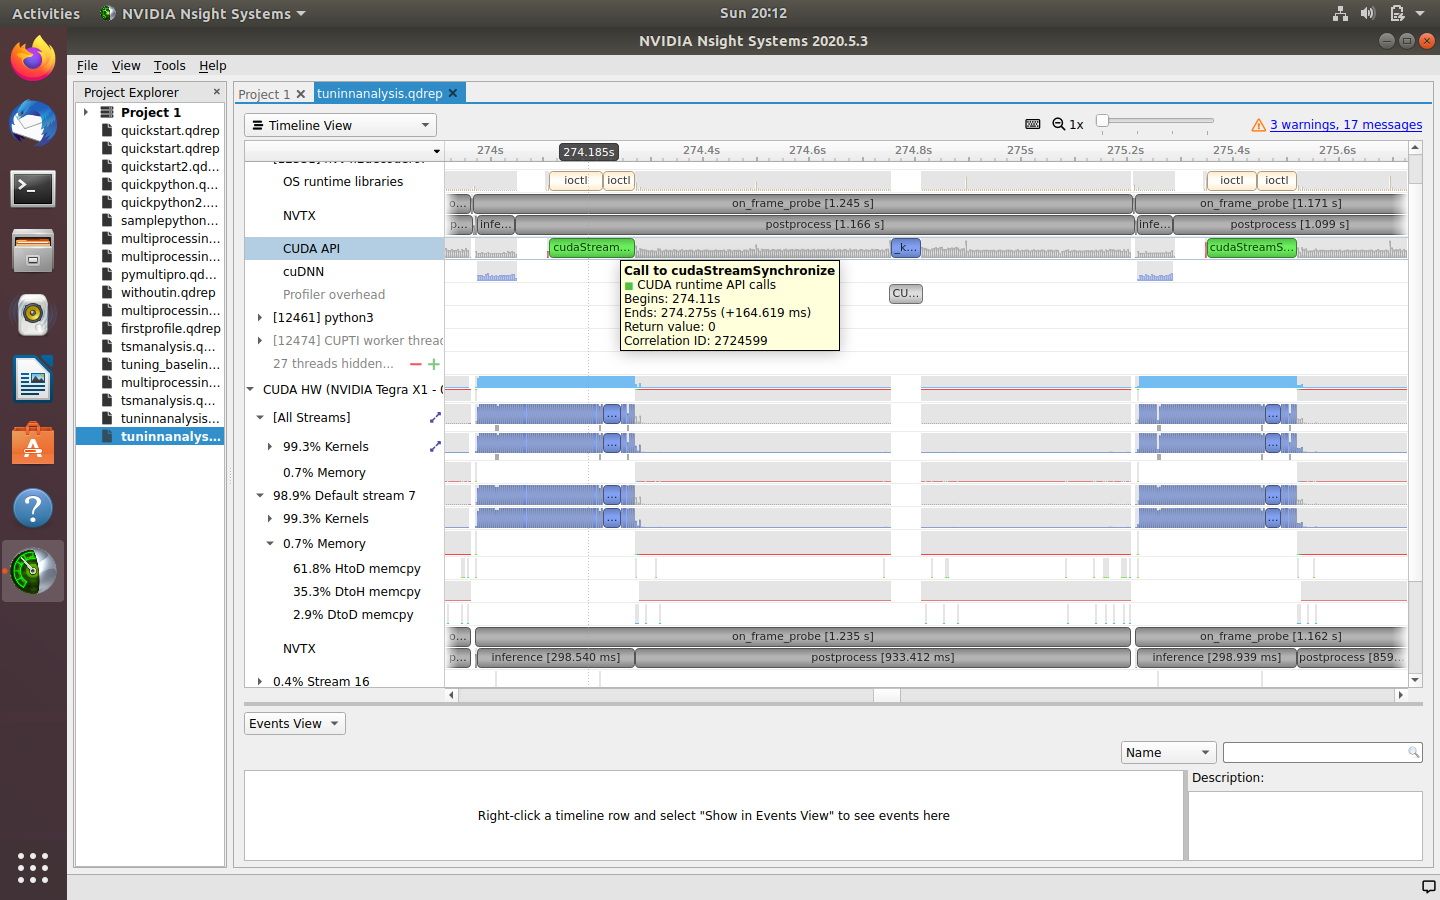Screen dimensions: 1440x900
Task: Select quickstart2.qd... in Project Explorer
Action: coord(169,166)
